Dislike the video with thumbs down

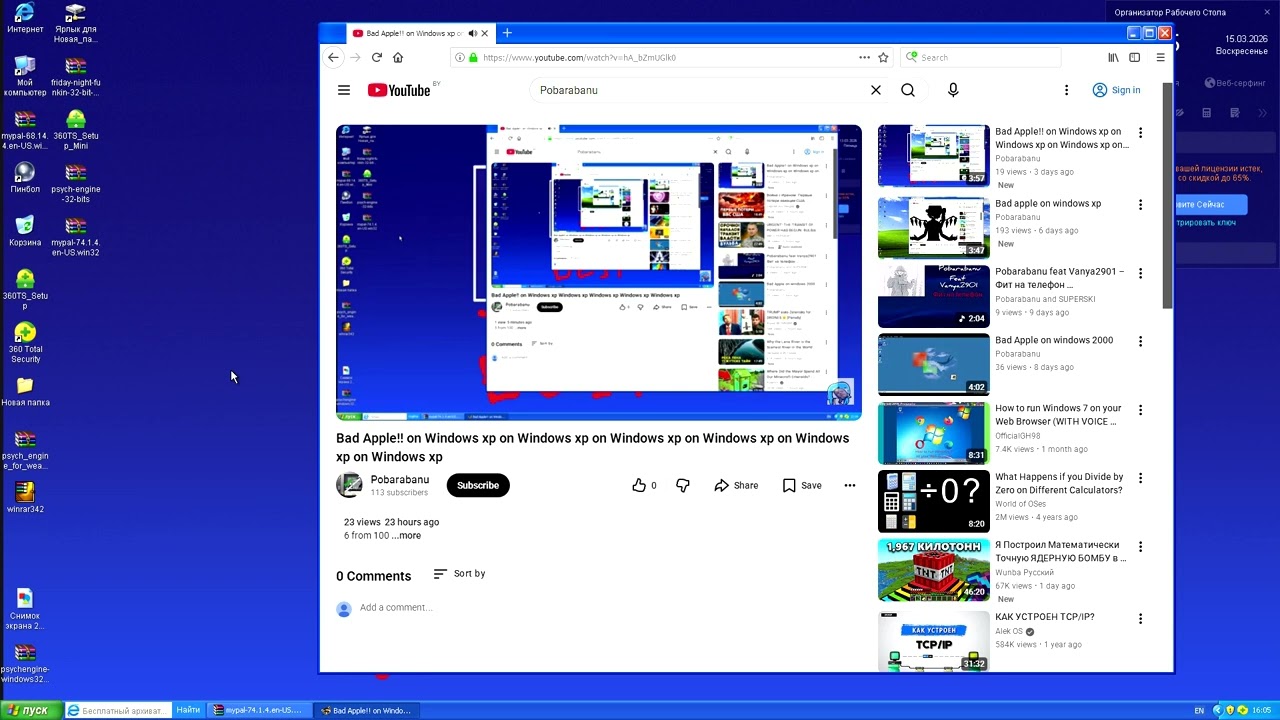point(683,485)
